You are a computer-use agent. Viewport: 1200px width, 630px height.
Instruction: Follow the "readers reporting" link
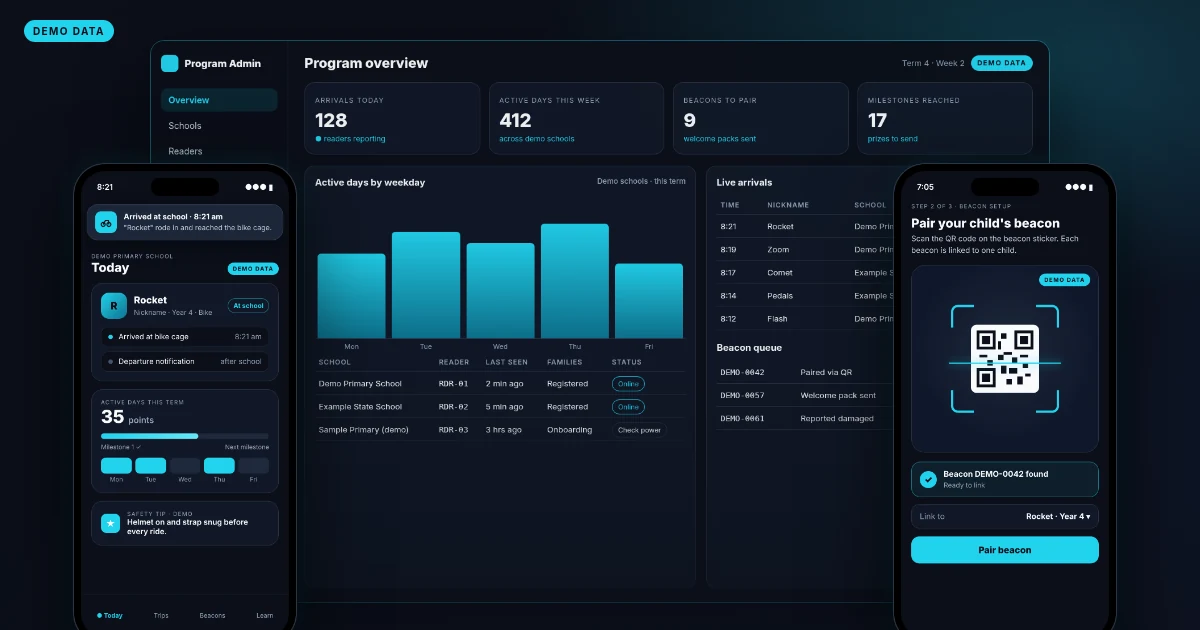350,139
